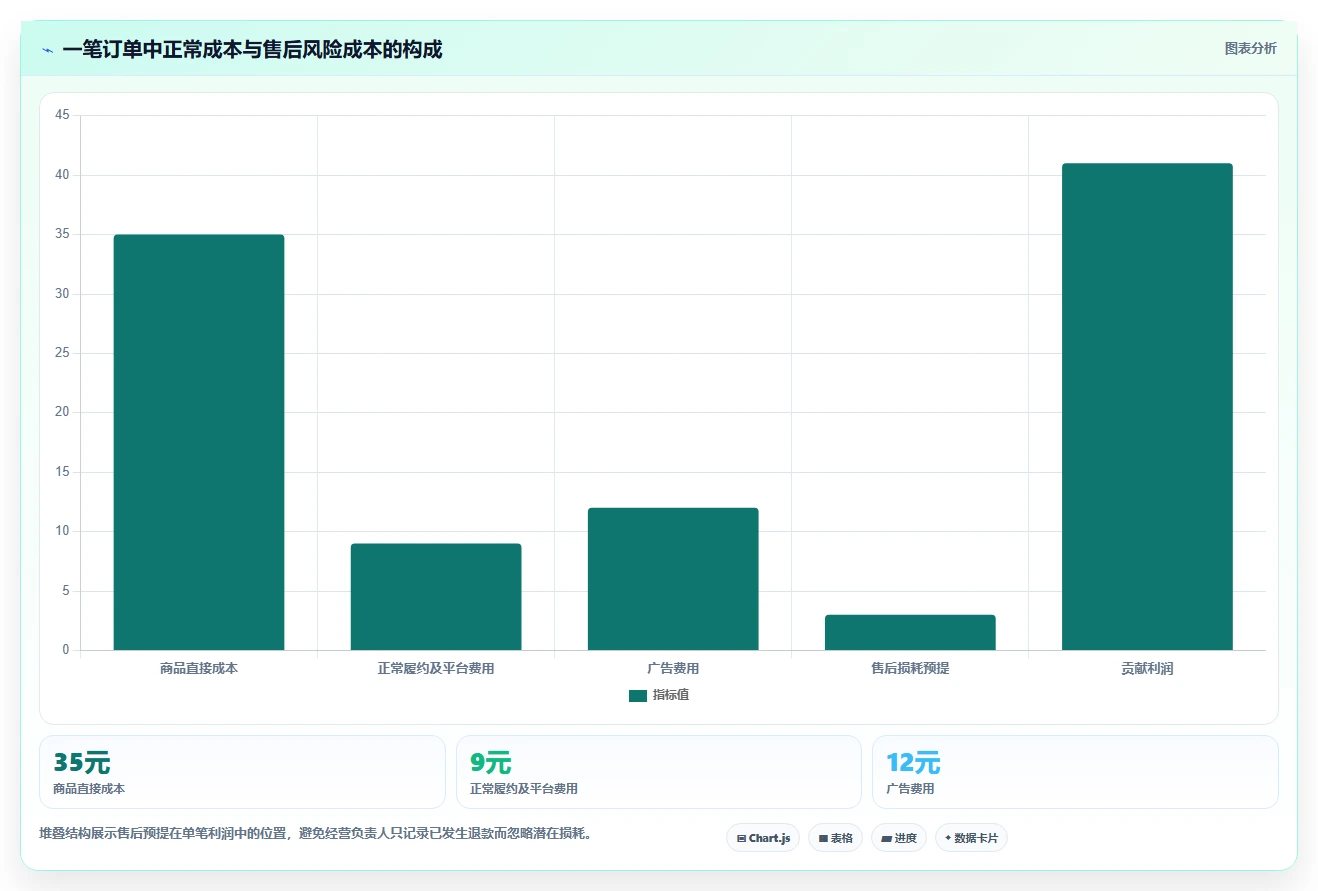
Task: Click the 9元 value card
Action: (x=658, y=772)
